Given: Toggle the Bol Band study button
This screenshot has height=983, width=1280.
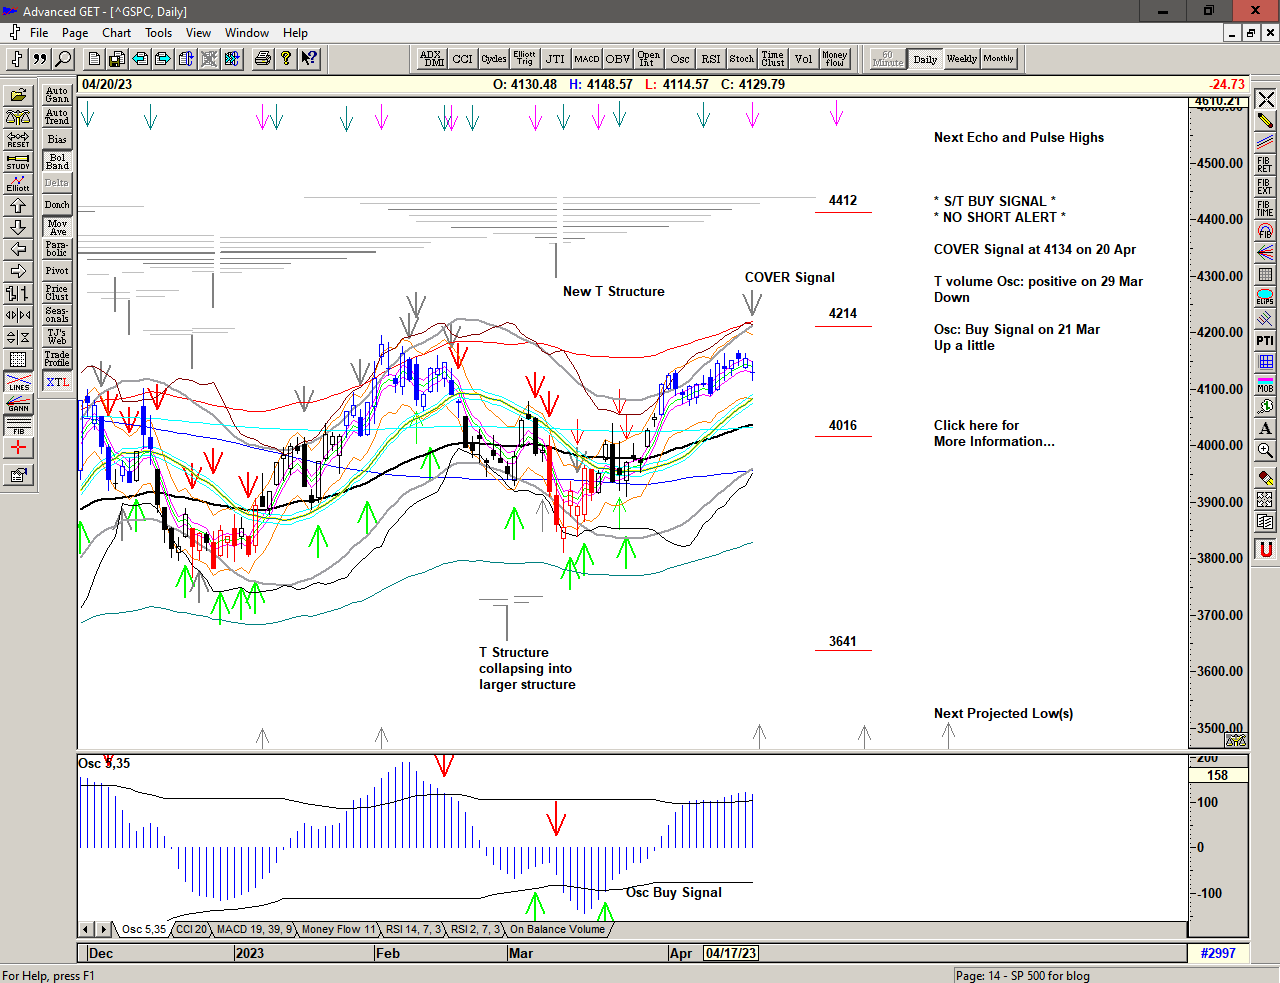Looking at the screenshot, I should (x=57, y=161).
